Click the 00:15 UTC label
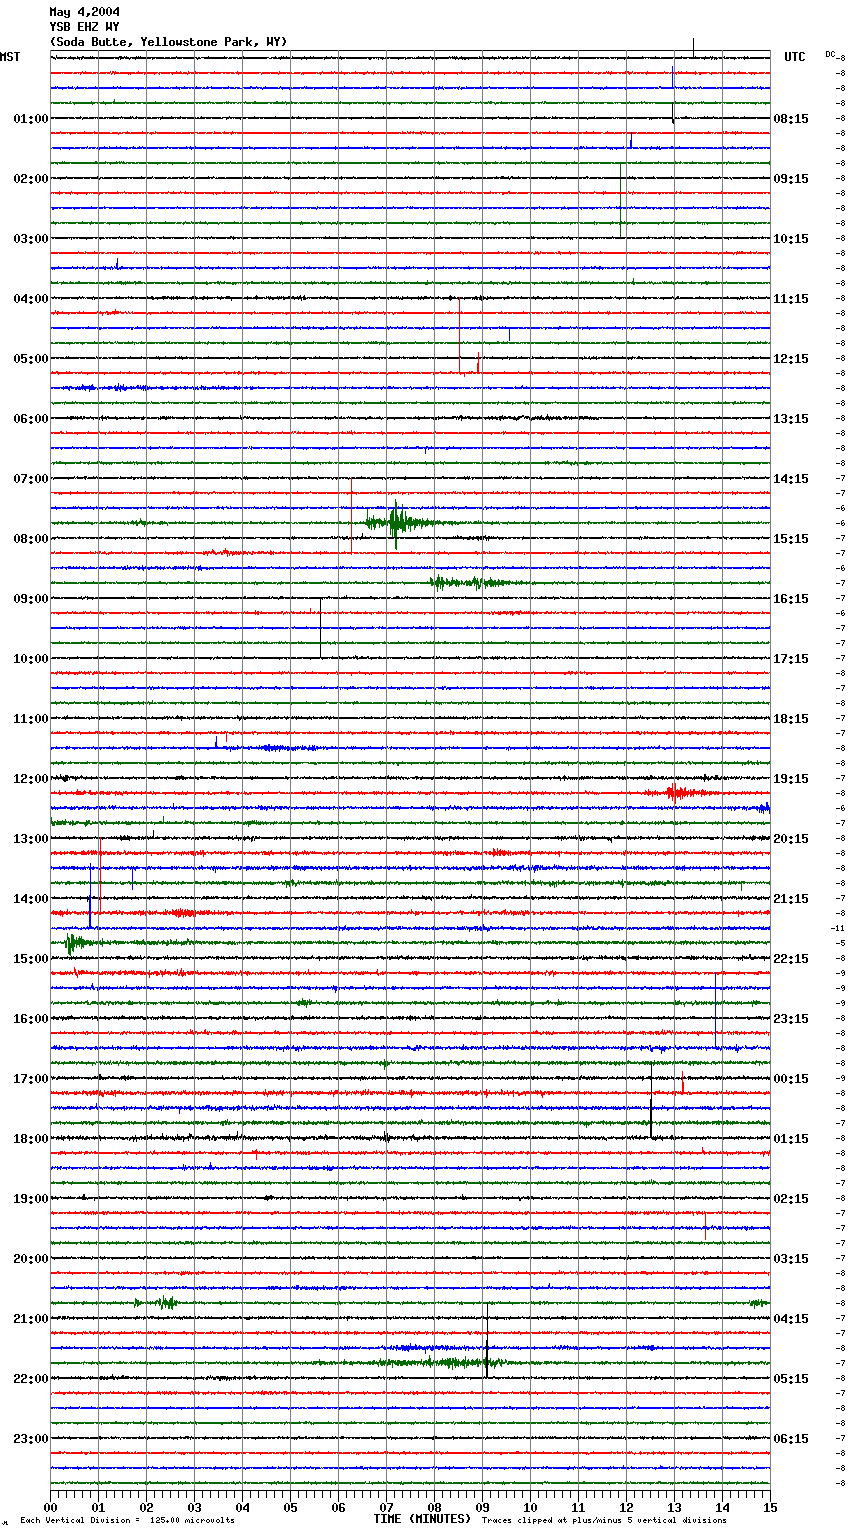 (791, 1079)
